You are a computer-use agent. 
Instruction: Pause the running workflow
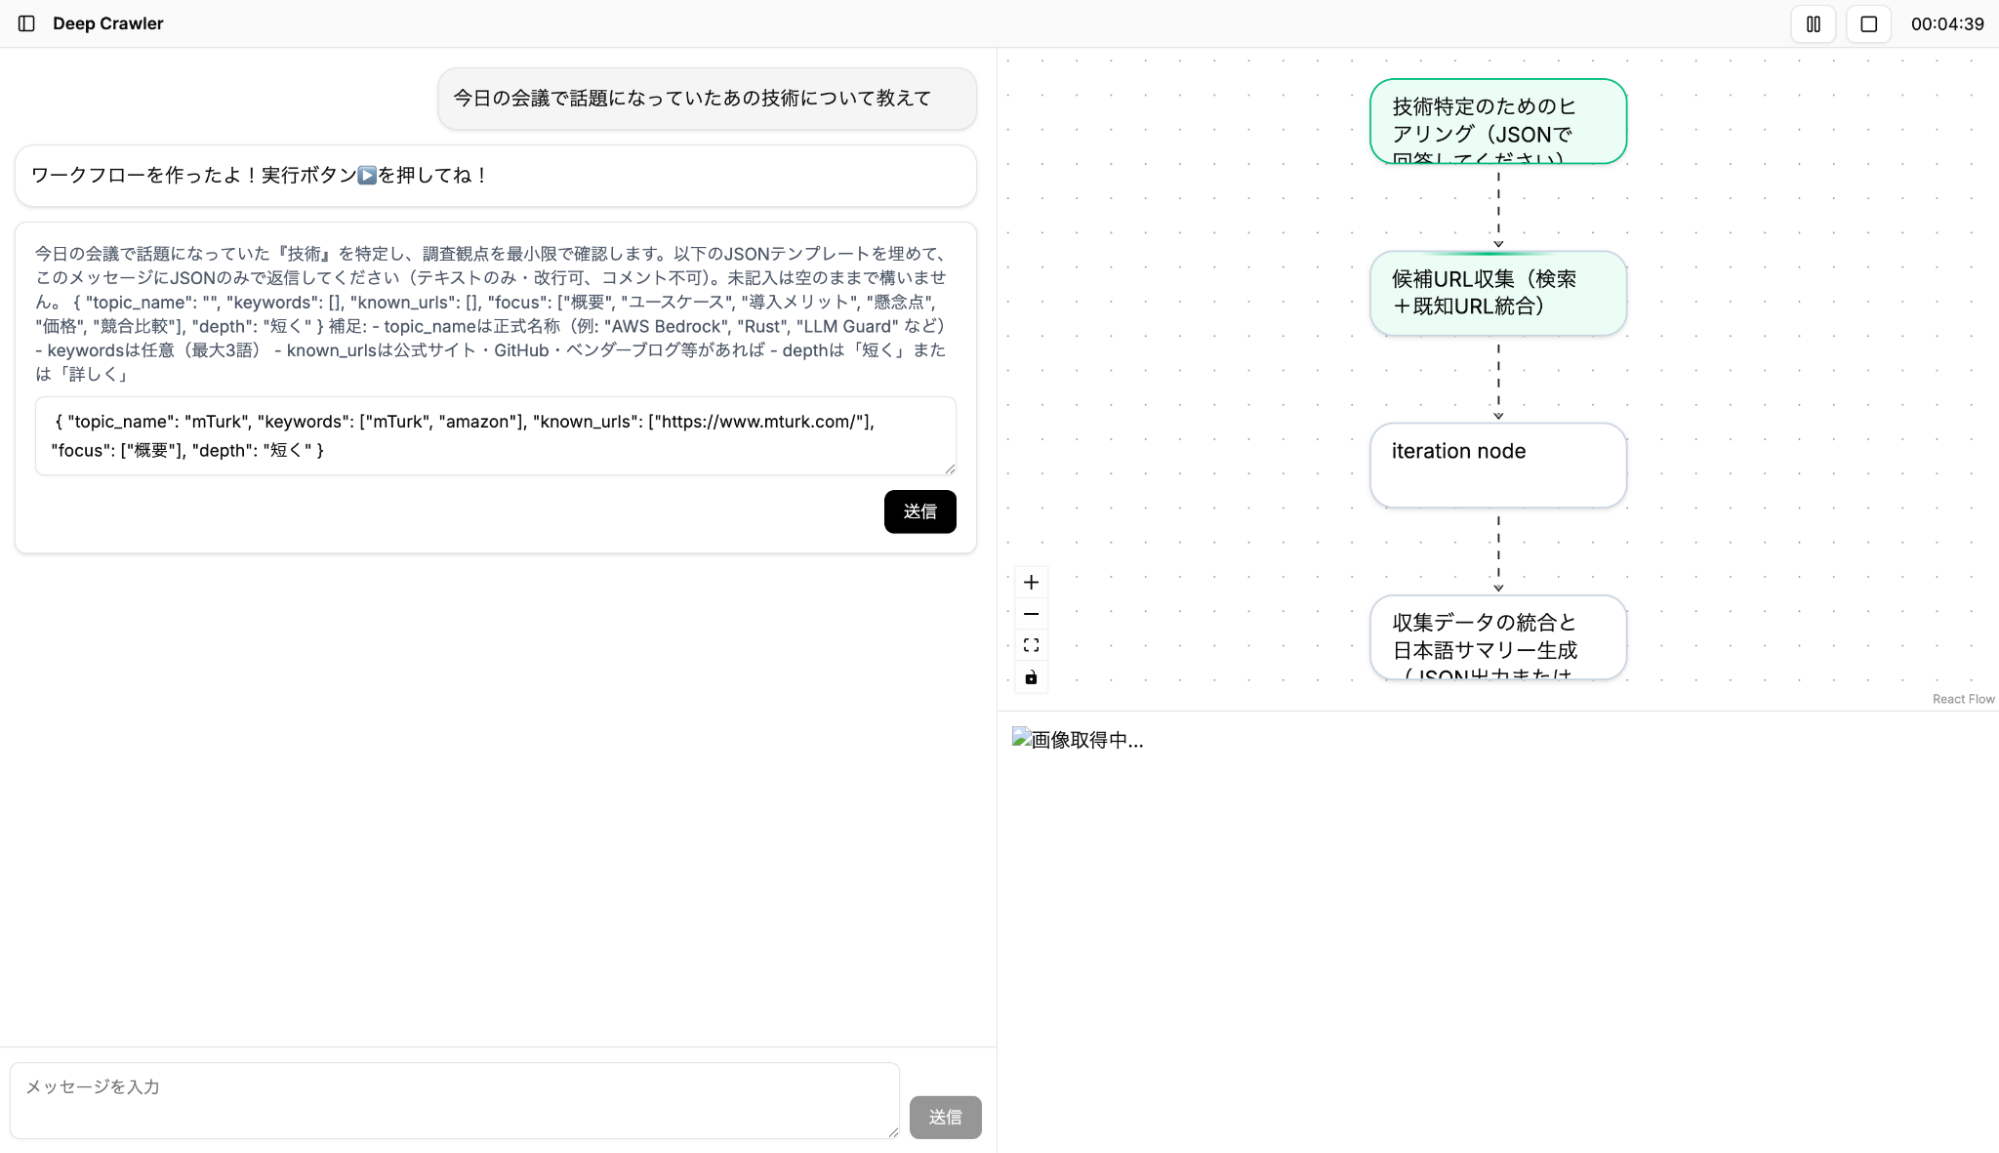[x=1813, y=24]
